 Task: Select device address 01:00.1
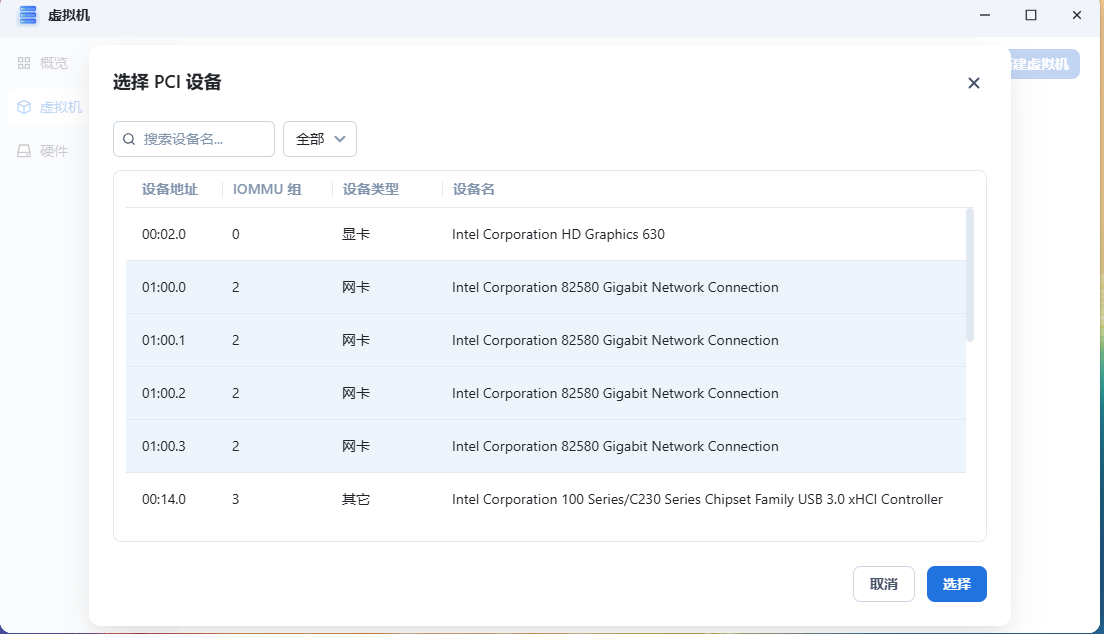(x=163, y=340)
